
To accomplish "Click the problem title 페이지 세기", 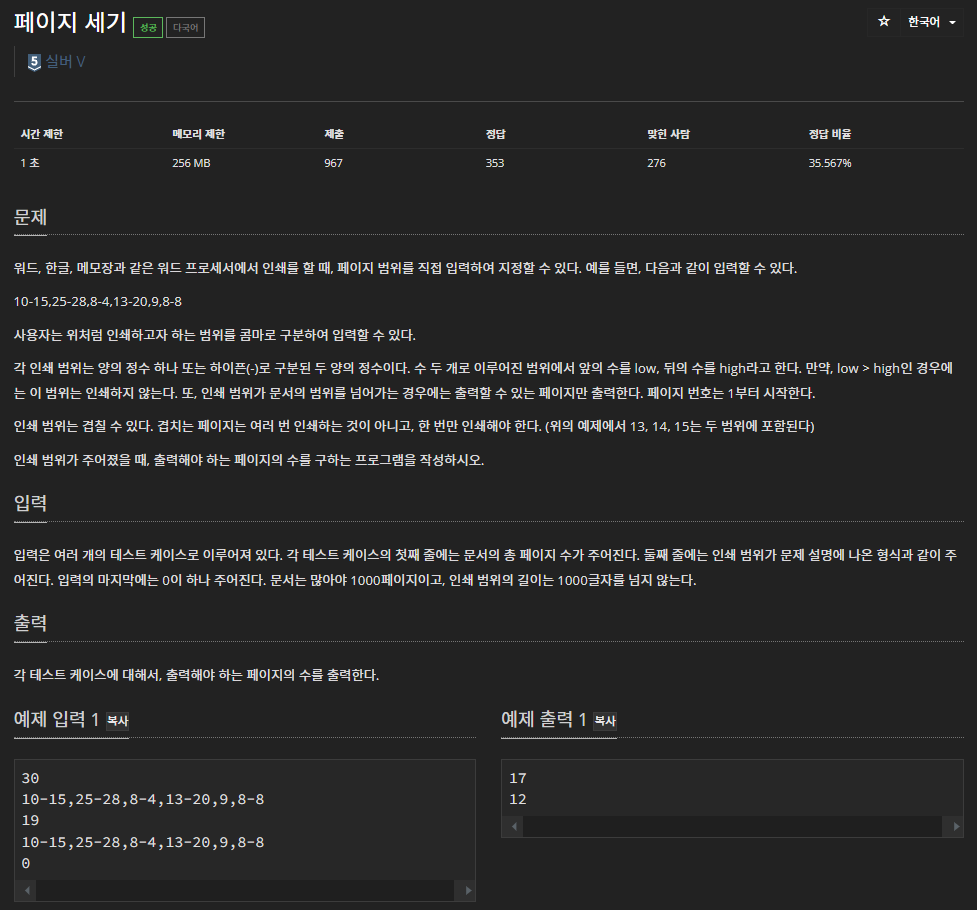I will (70, 22).
